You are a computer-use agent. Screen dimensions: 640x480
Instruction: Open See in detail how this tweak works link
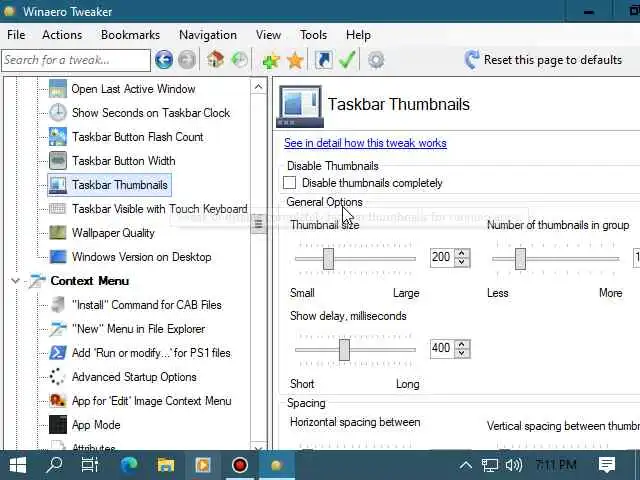tap(365, 143)
